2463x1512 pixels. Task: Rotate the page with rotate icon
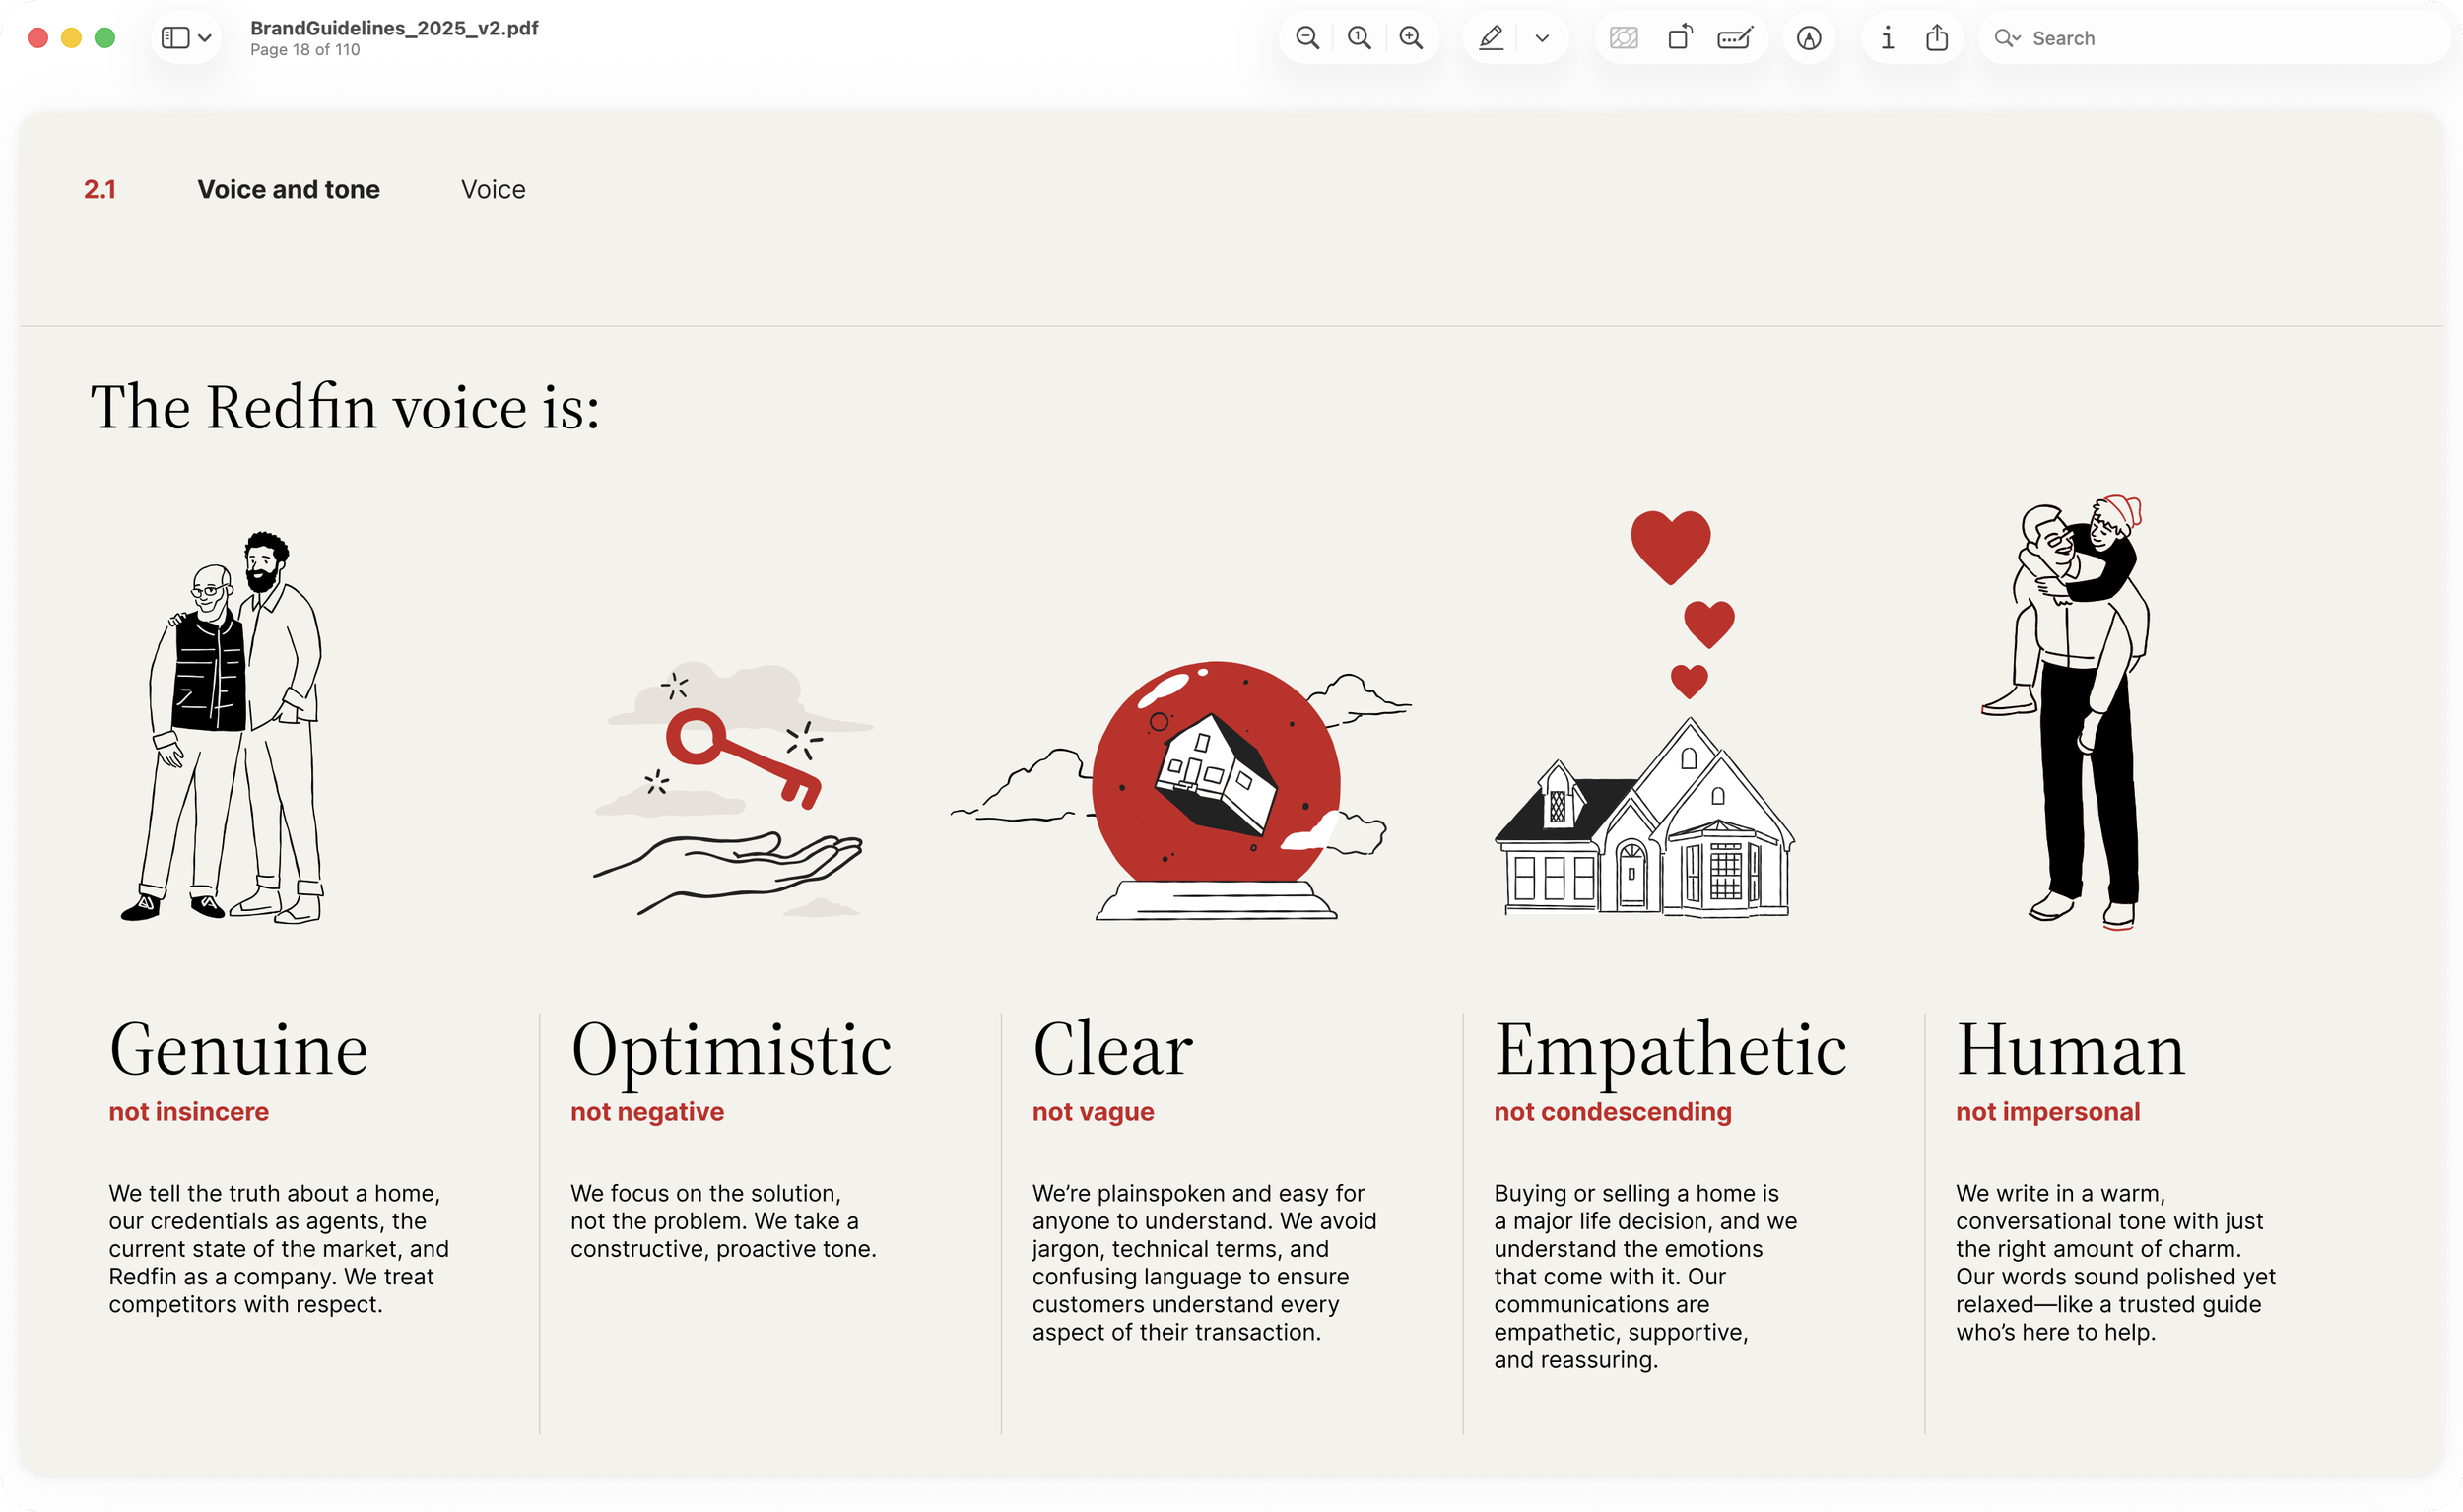(x=1680, y=38)
